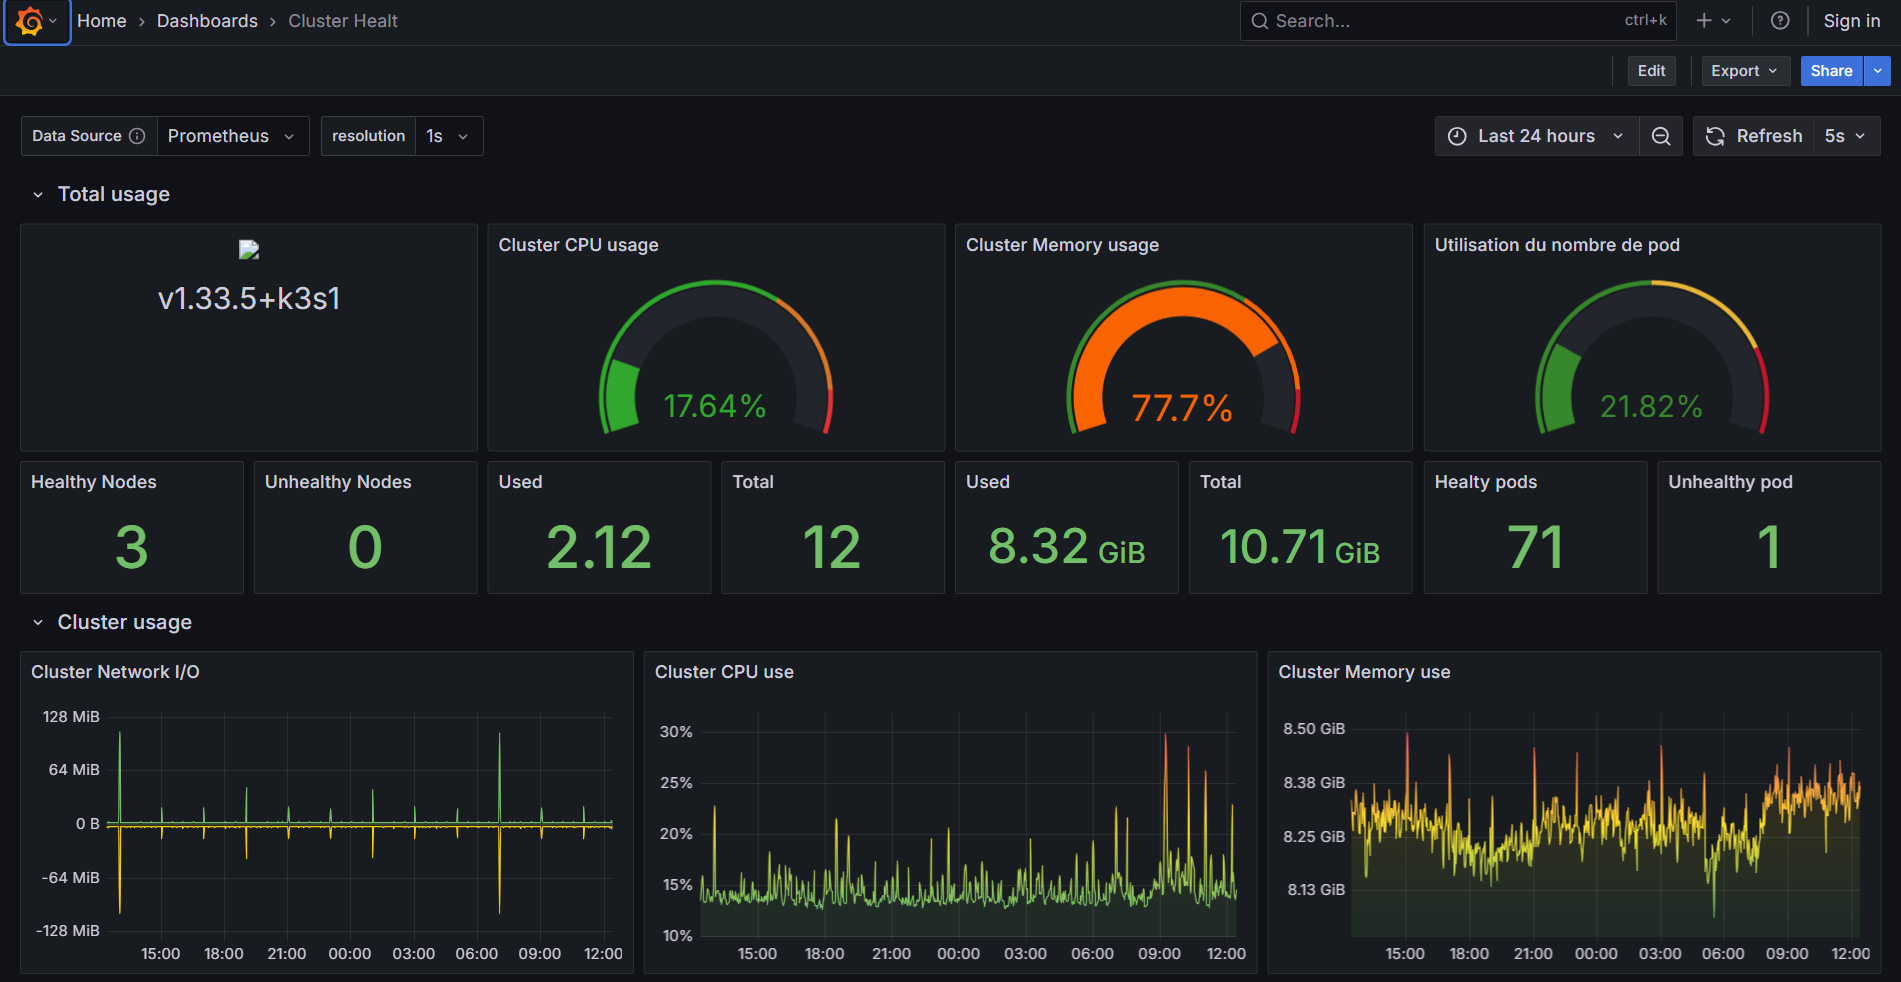Open the Share options arrow dropdown

[x=1877, y=71]
